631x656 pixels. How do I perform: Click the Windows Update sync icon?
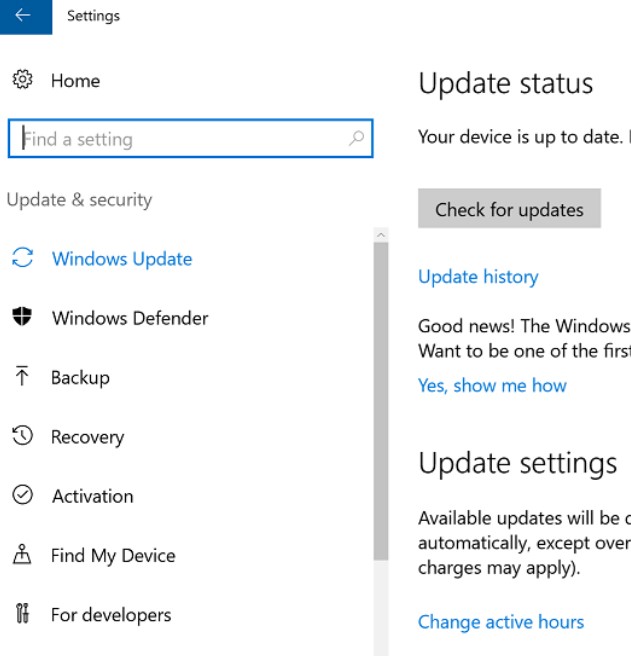tap(22, 257)
